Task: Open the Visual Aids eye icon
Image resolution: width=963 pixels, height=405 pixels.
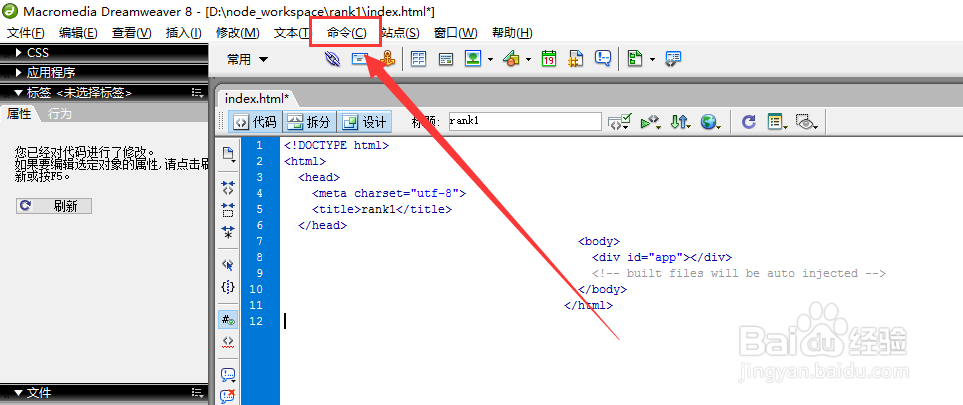Action: [x=807, y=122]
